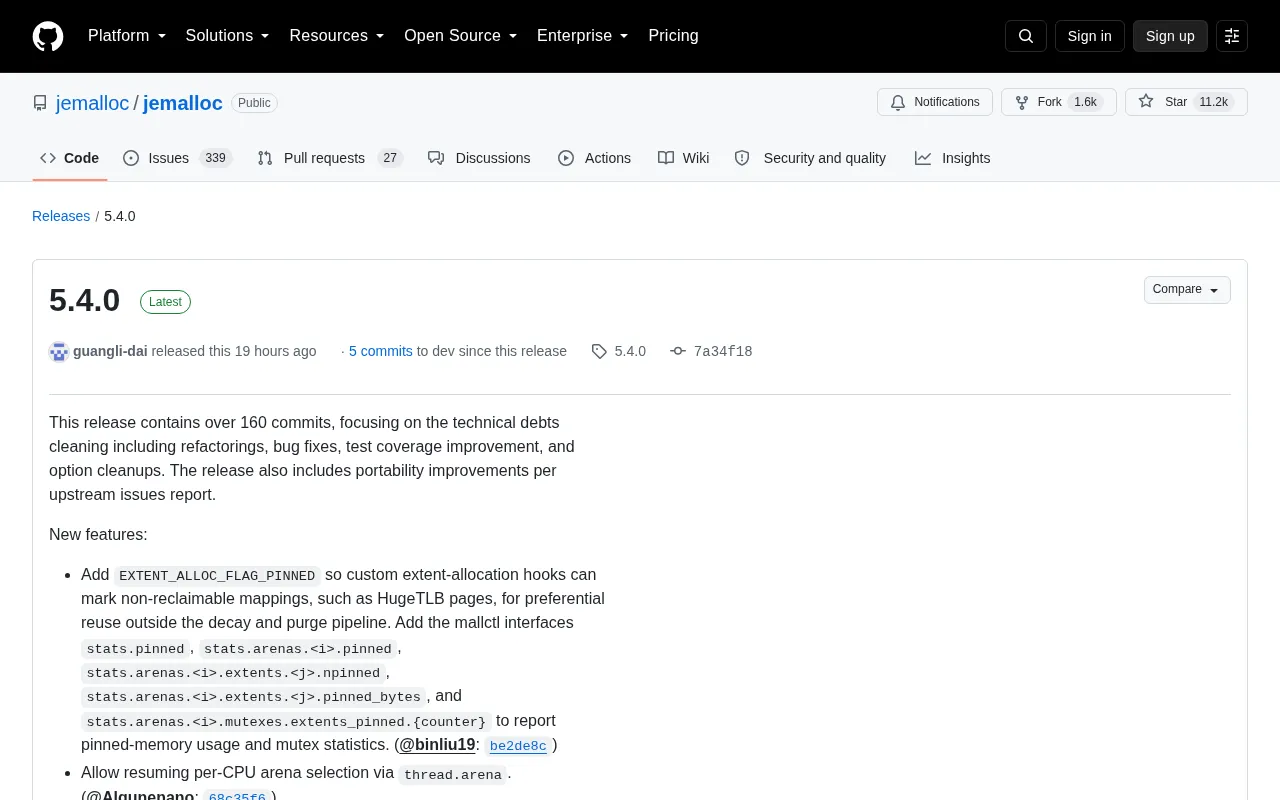Click the tag icon beside 5.4.0

[x=599, y=351]
